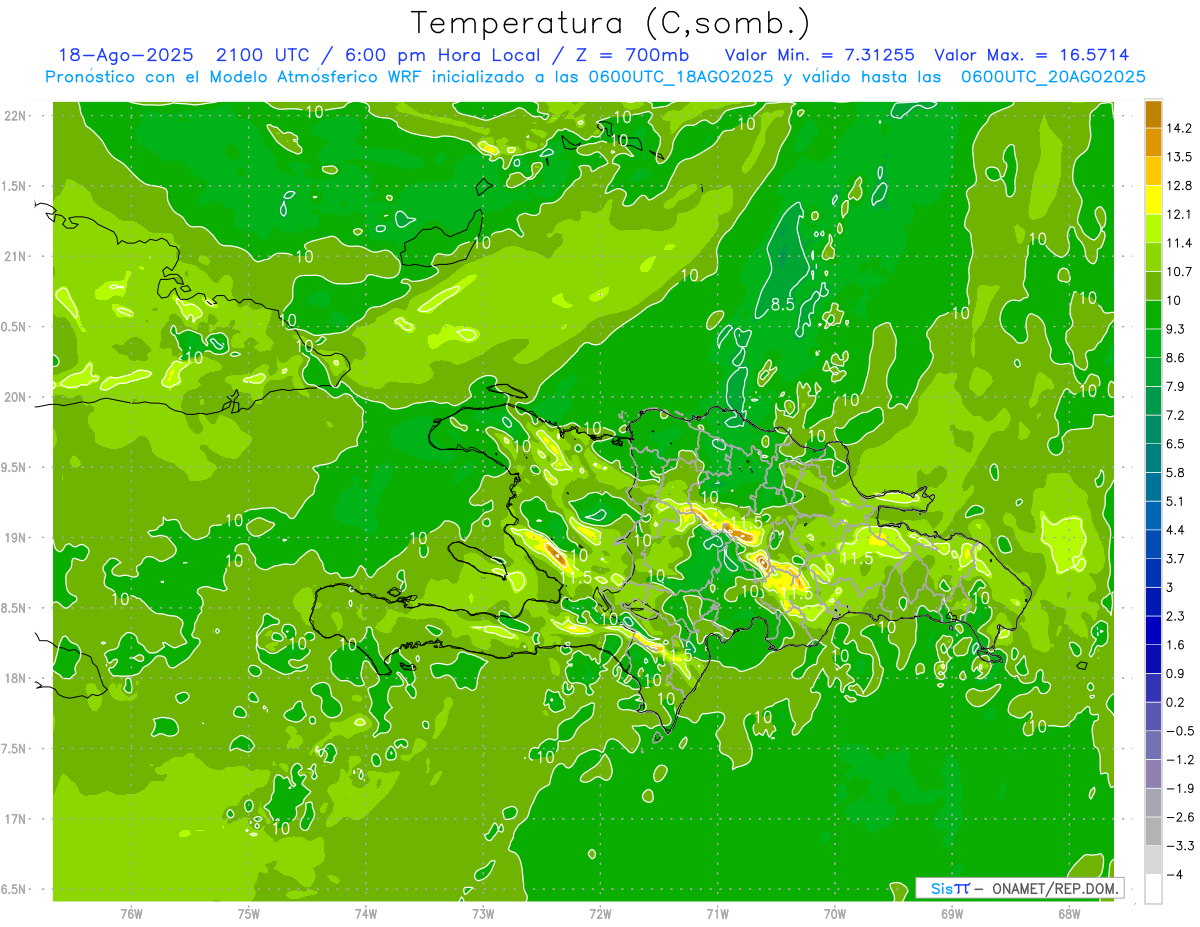1200x927 pixels.
Task: Click the "17N" latitude label
Action: pos(14,819)
